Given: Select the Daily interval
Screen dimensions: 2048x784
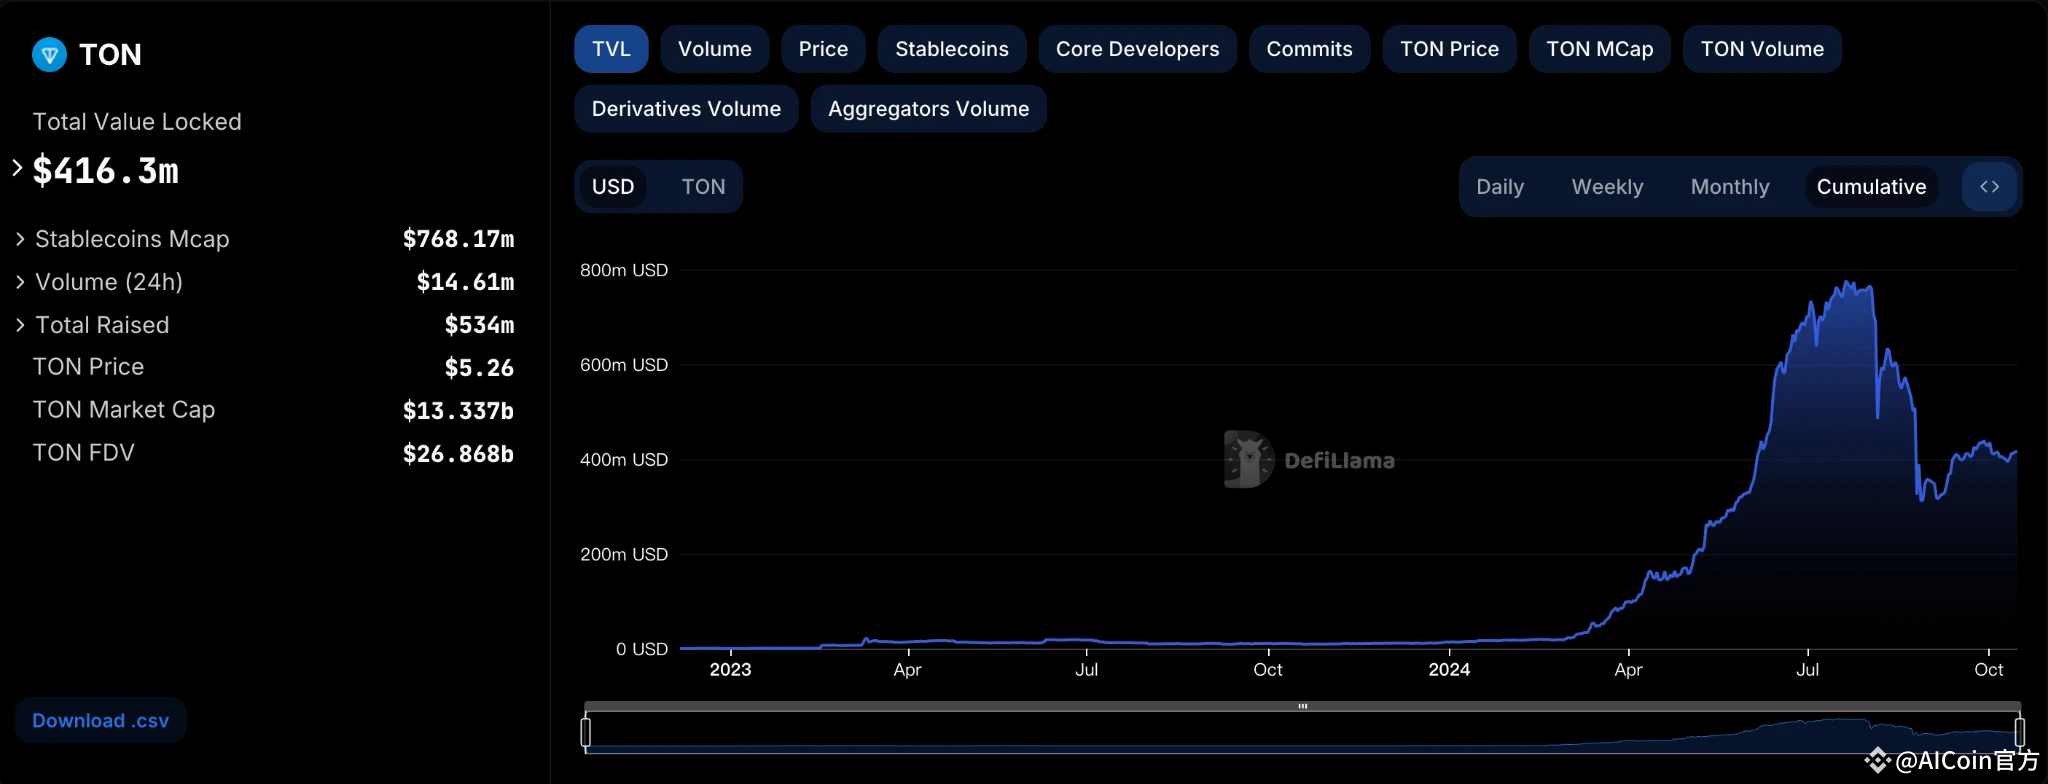Looking at the screenshot, I should coord(1500,187).
